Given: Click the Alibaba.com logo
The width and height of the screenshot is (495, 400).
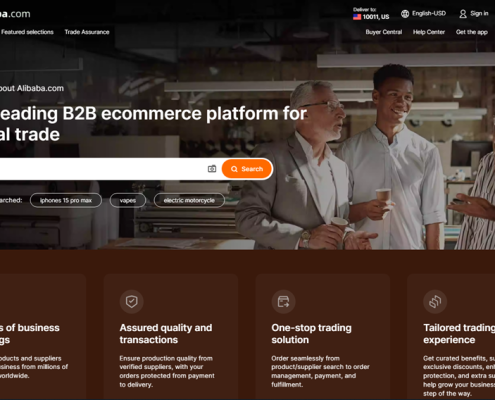Looking at the screenshot, I should pos(15,14).
